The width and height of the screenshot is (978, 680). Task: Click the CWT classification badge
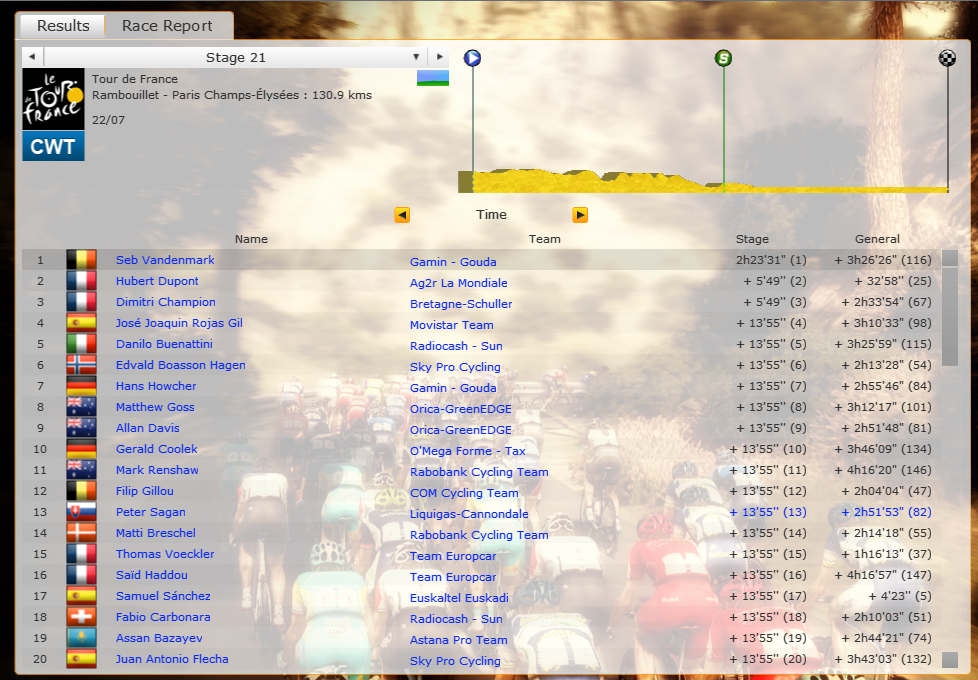click(x=53, y=147)
